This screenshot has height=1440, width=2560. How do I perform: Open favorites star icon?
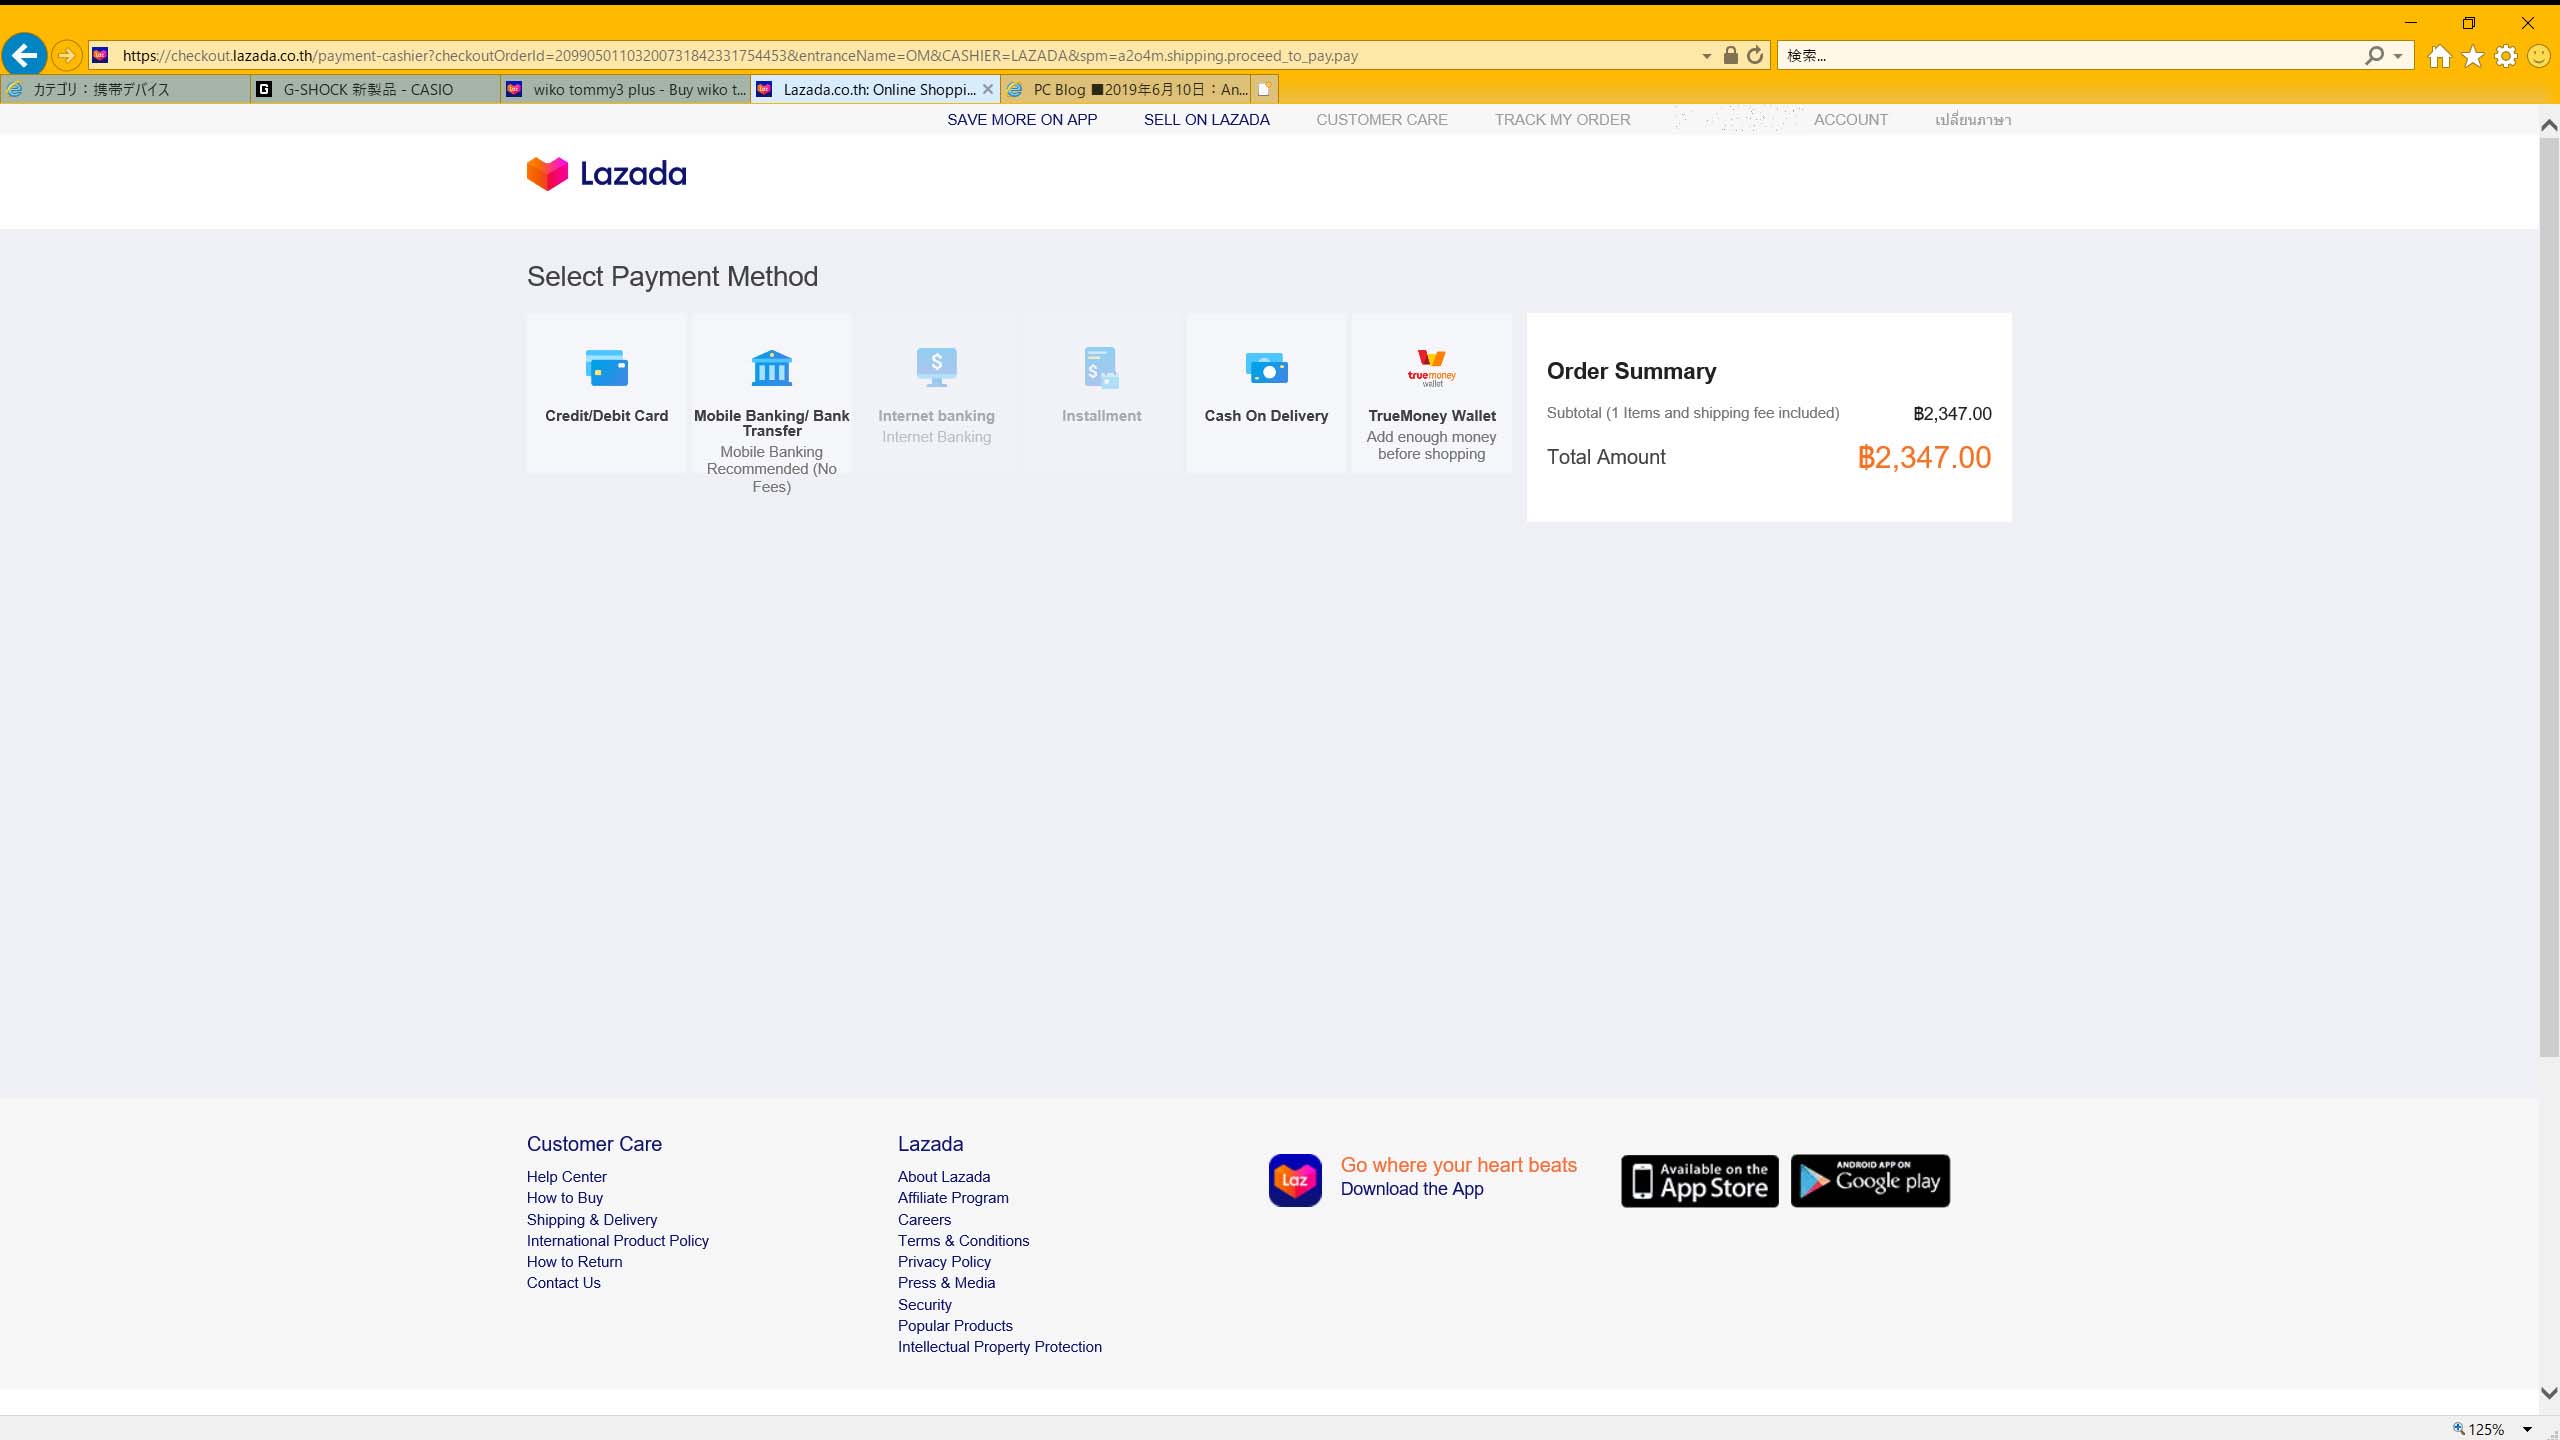click(2473, 56)
